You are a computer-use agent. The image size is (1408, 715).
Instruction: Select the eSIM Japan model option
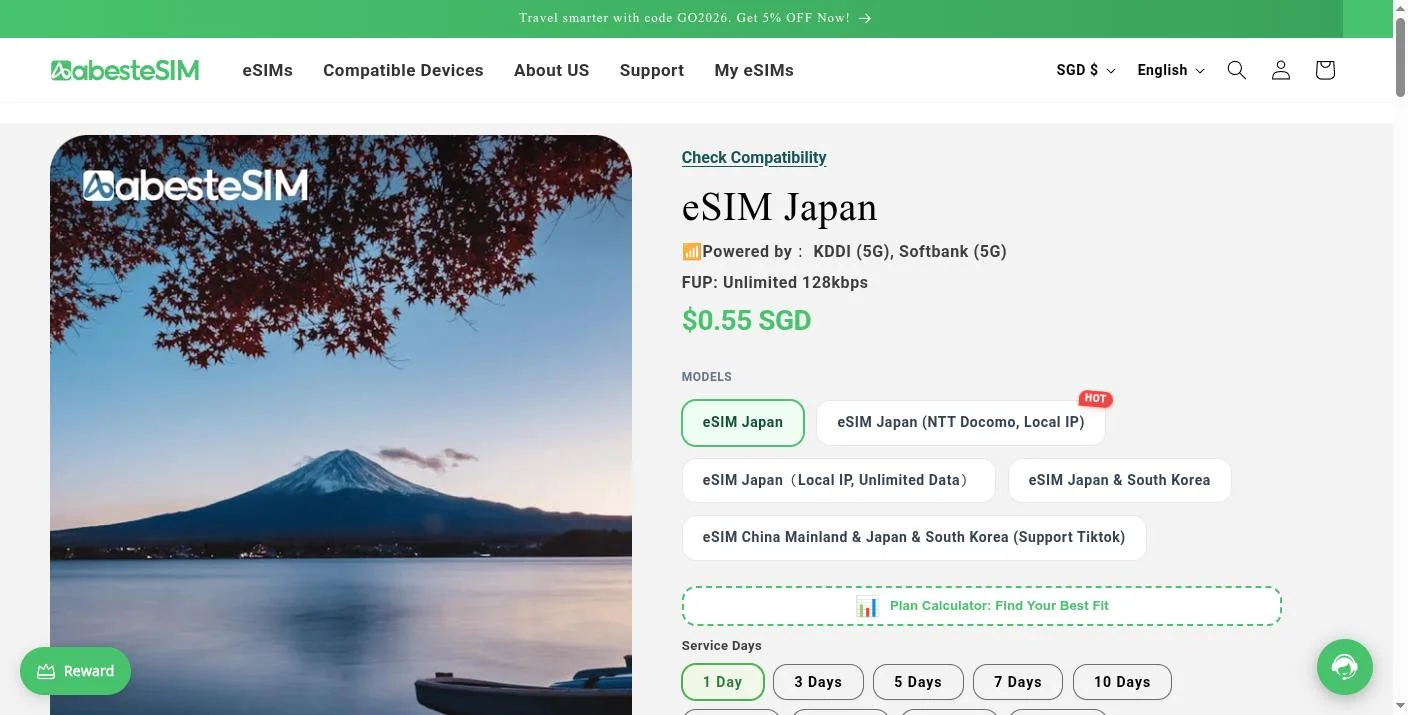[743, 423]
